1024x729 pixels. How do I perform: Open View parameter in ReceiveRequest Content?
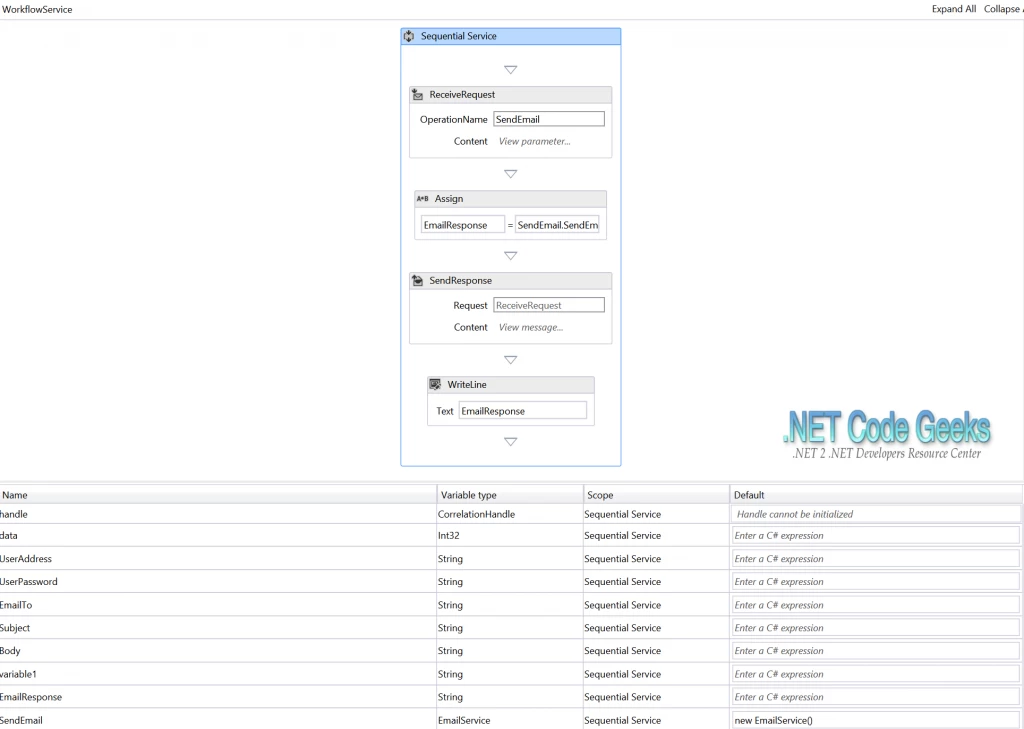pyautogui.click(x=534, y=141)
